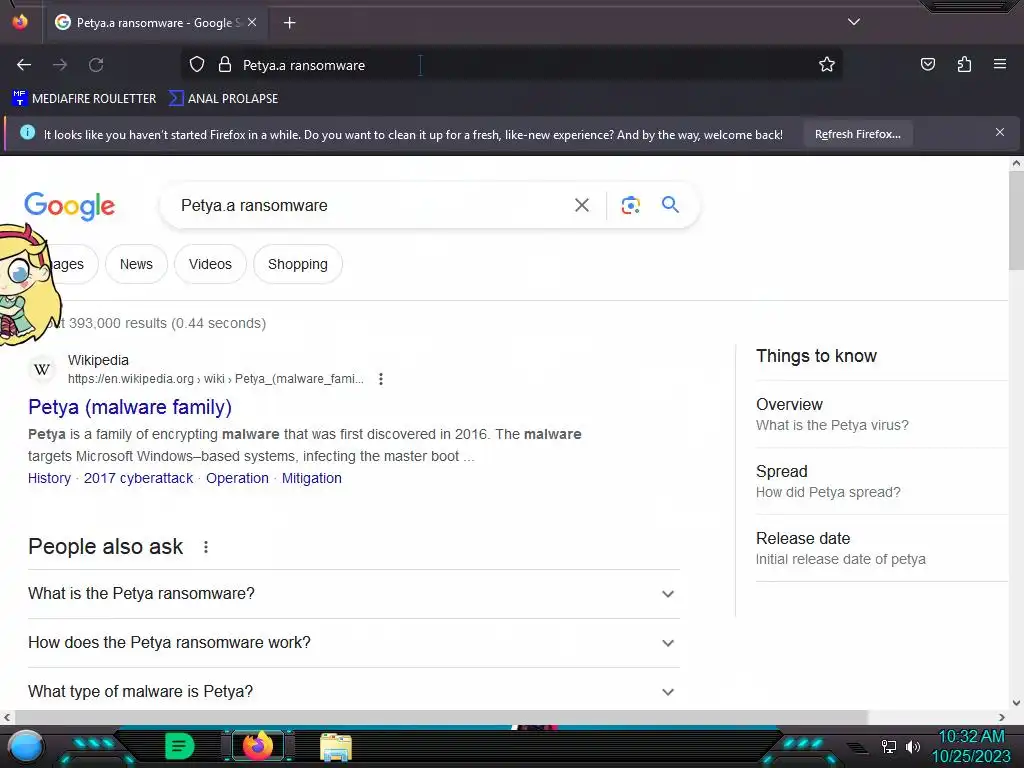The height and width of the screenshot is (768, 1024).
Task: Dismiss the Firefox refresh notification bar
Action: click(x=999, y=133)
